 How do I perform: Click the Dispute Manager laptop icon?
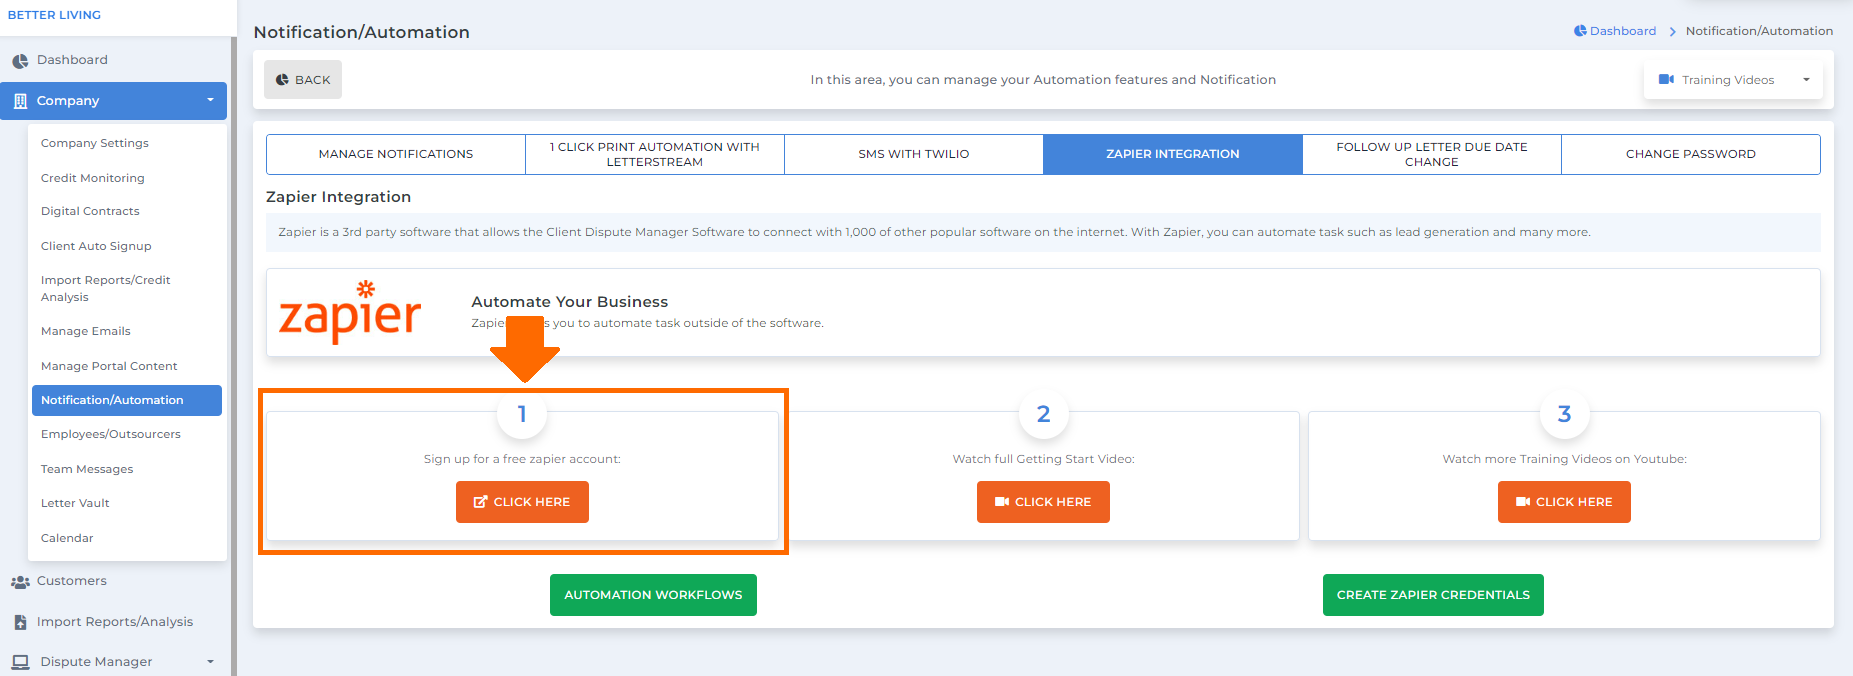point(20,662)
